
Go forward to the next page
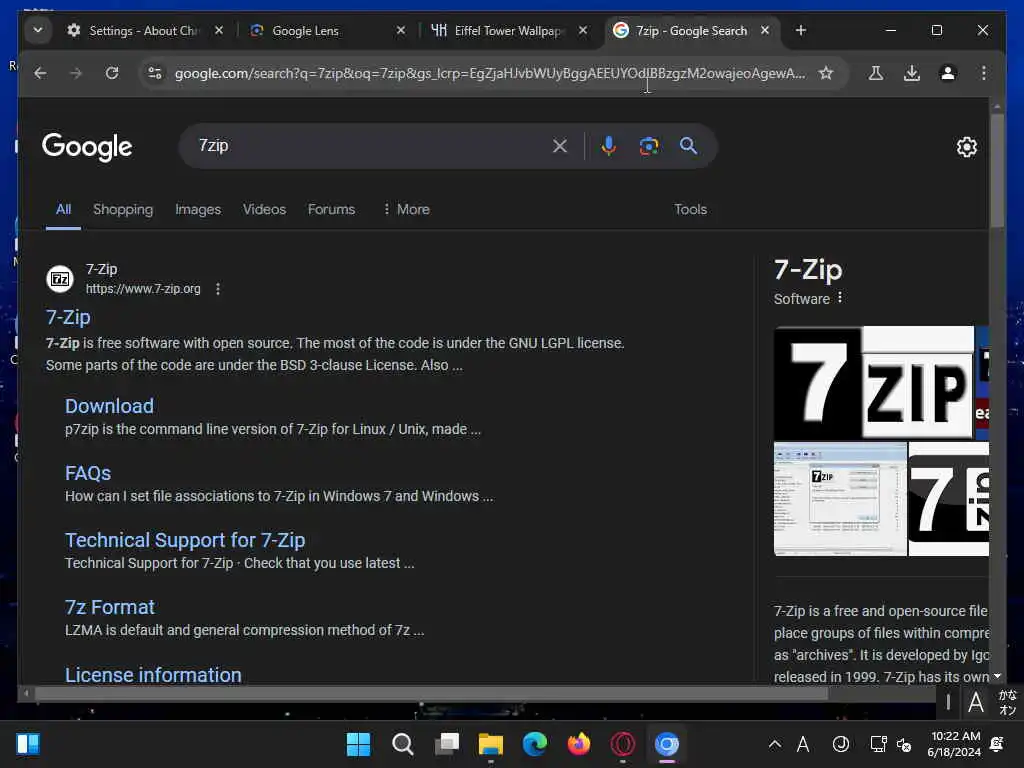coord(76,73)
